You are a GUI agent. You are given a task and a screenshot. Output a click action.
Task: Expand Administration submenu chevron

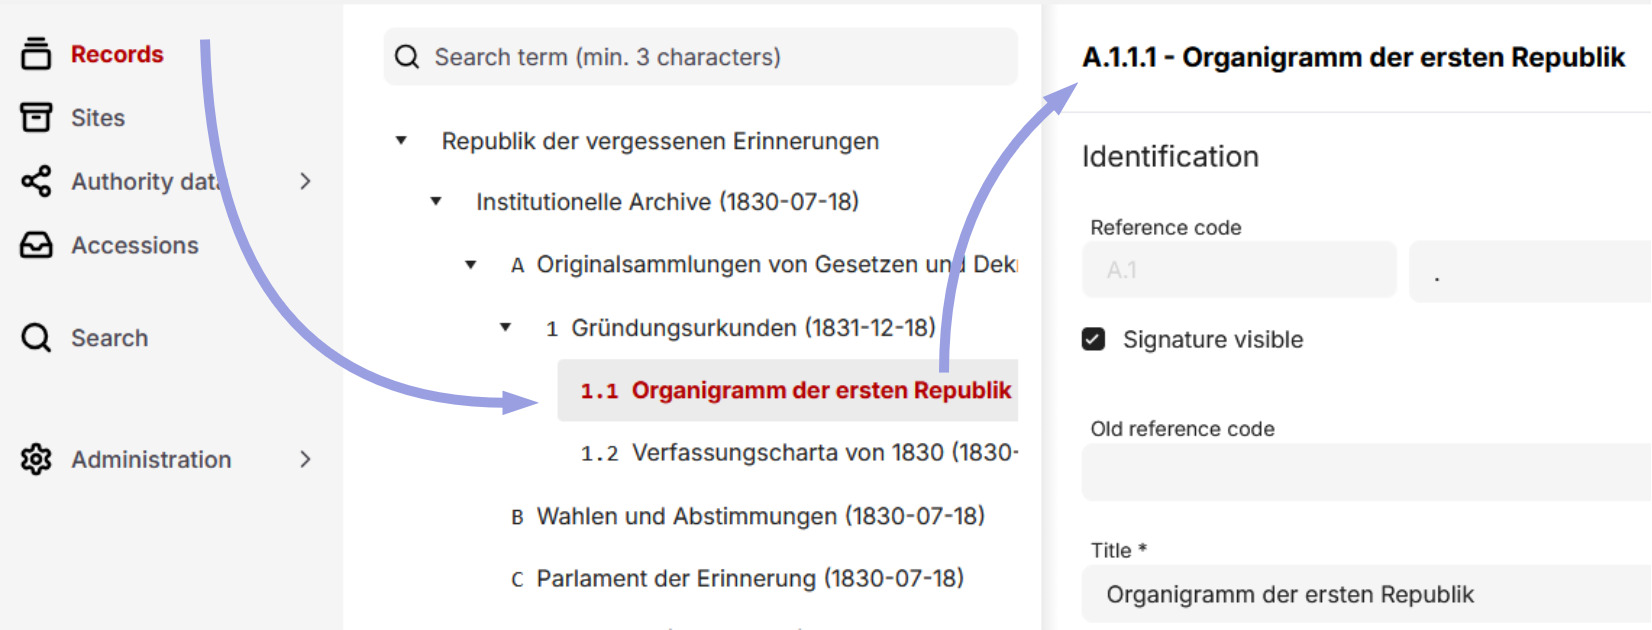click(x=305, y=459)
